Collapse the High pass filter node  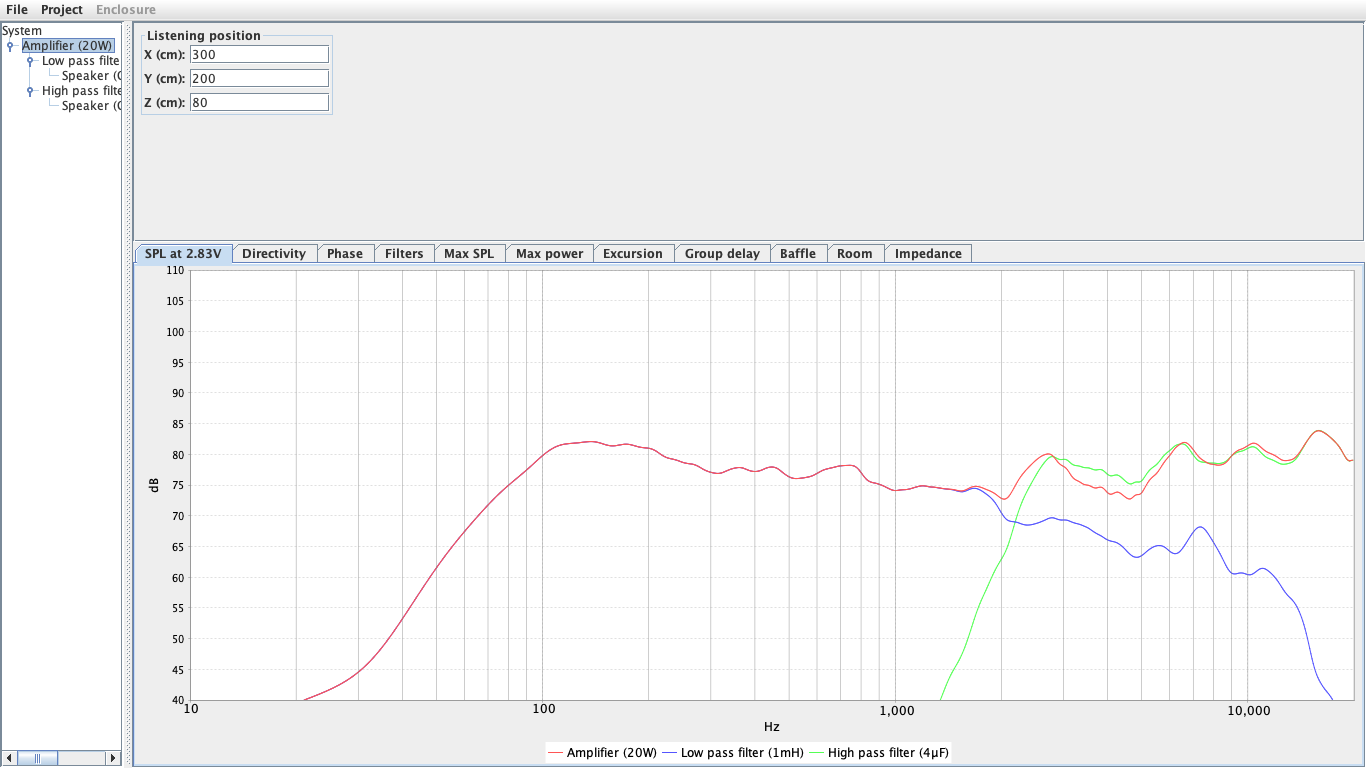28,90
